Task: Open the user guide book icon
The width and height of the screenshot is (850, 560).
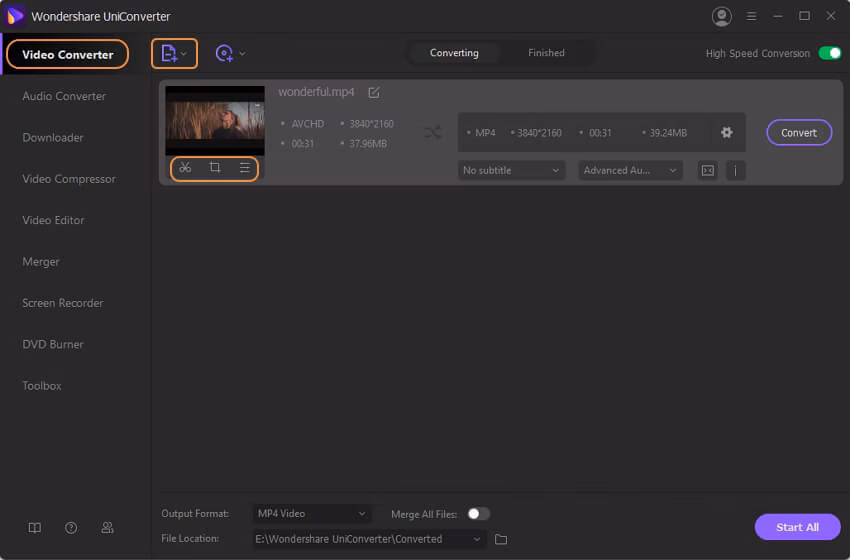Action: click(35, 527)
